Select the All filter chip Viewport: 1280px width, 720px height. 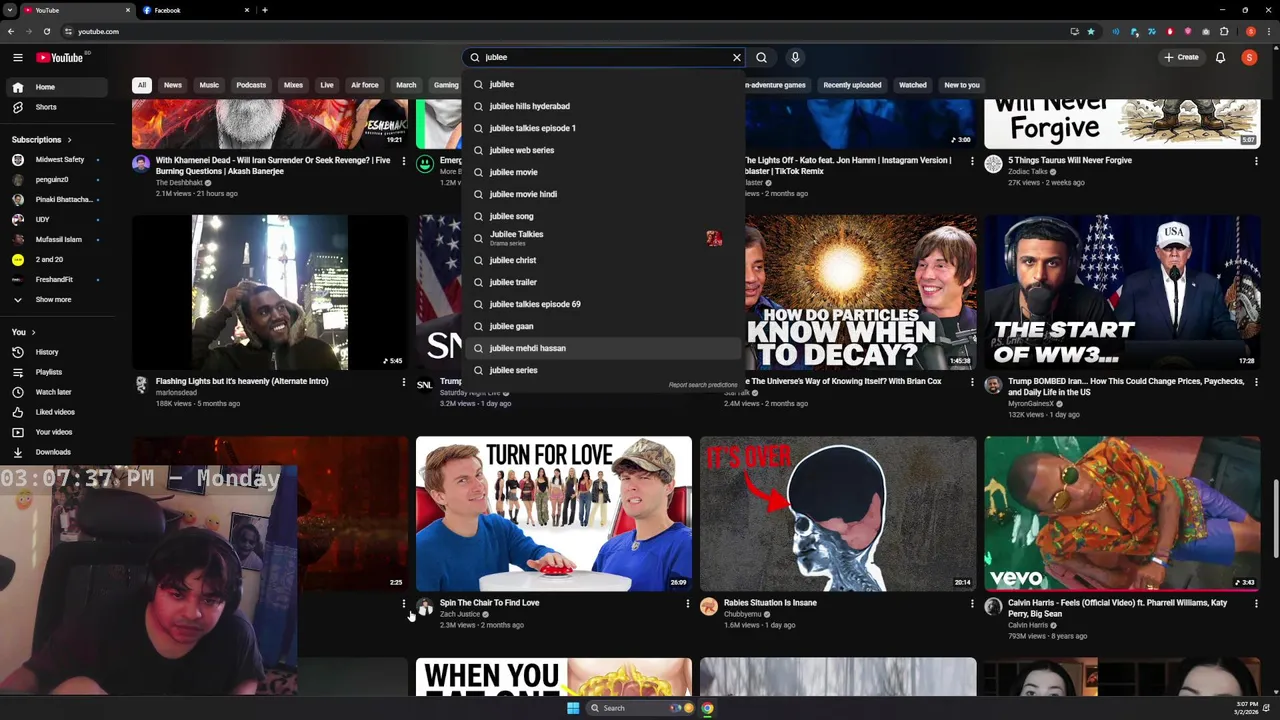(x=142, y=85)
